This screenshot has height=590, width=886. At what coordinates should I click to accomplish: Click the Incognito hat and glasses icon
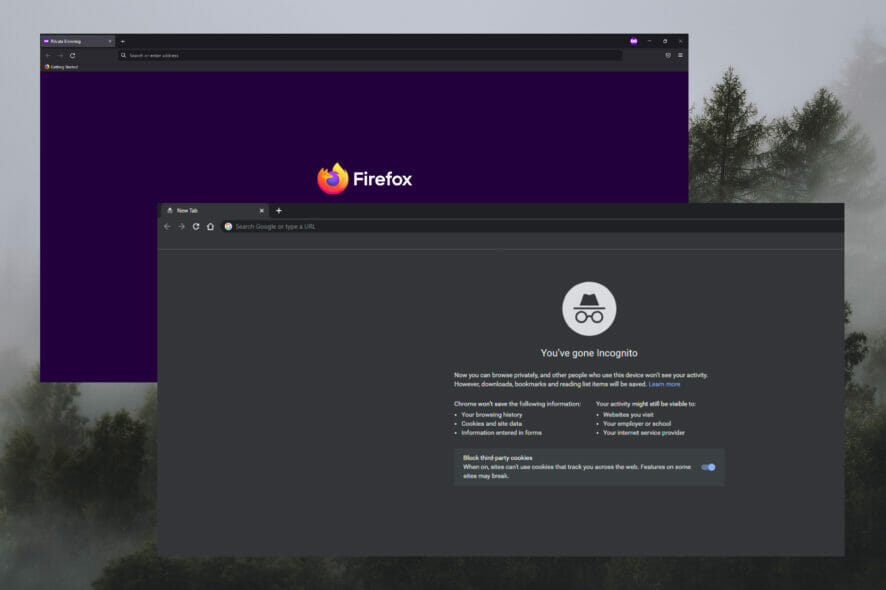[x=589, y=309]
